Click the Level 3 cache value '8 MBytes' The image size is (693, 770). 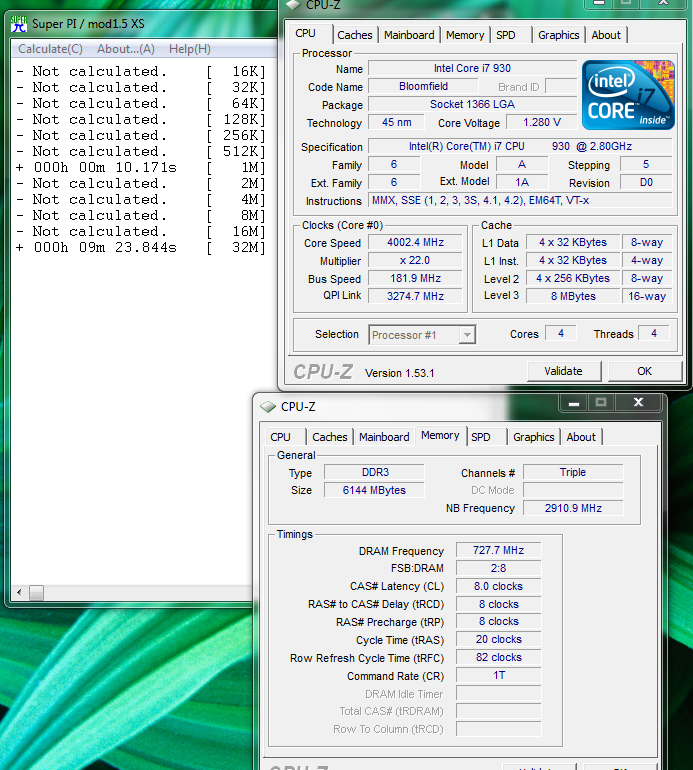(573, 296)
